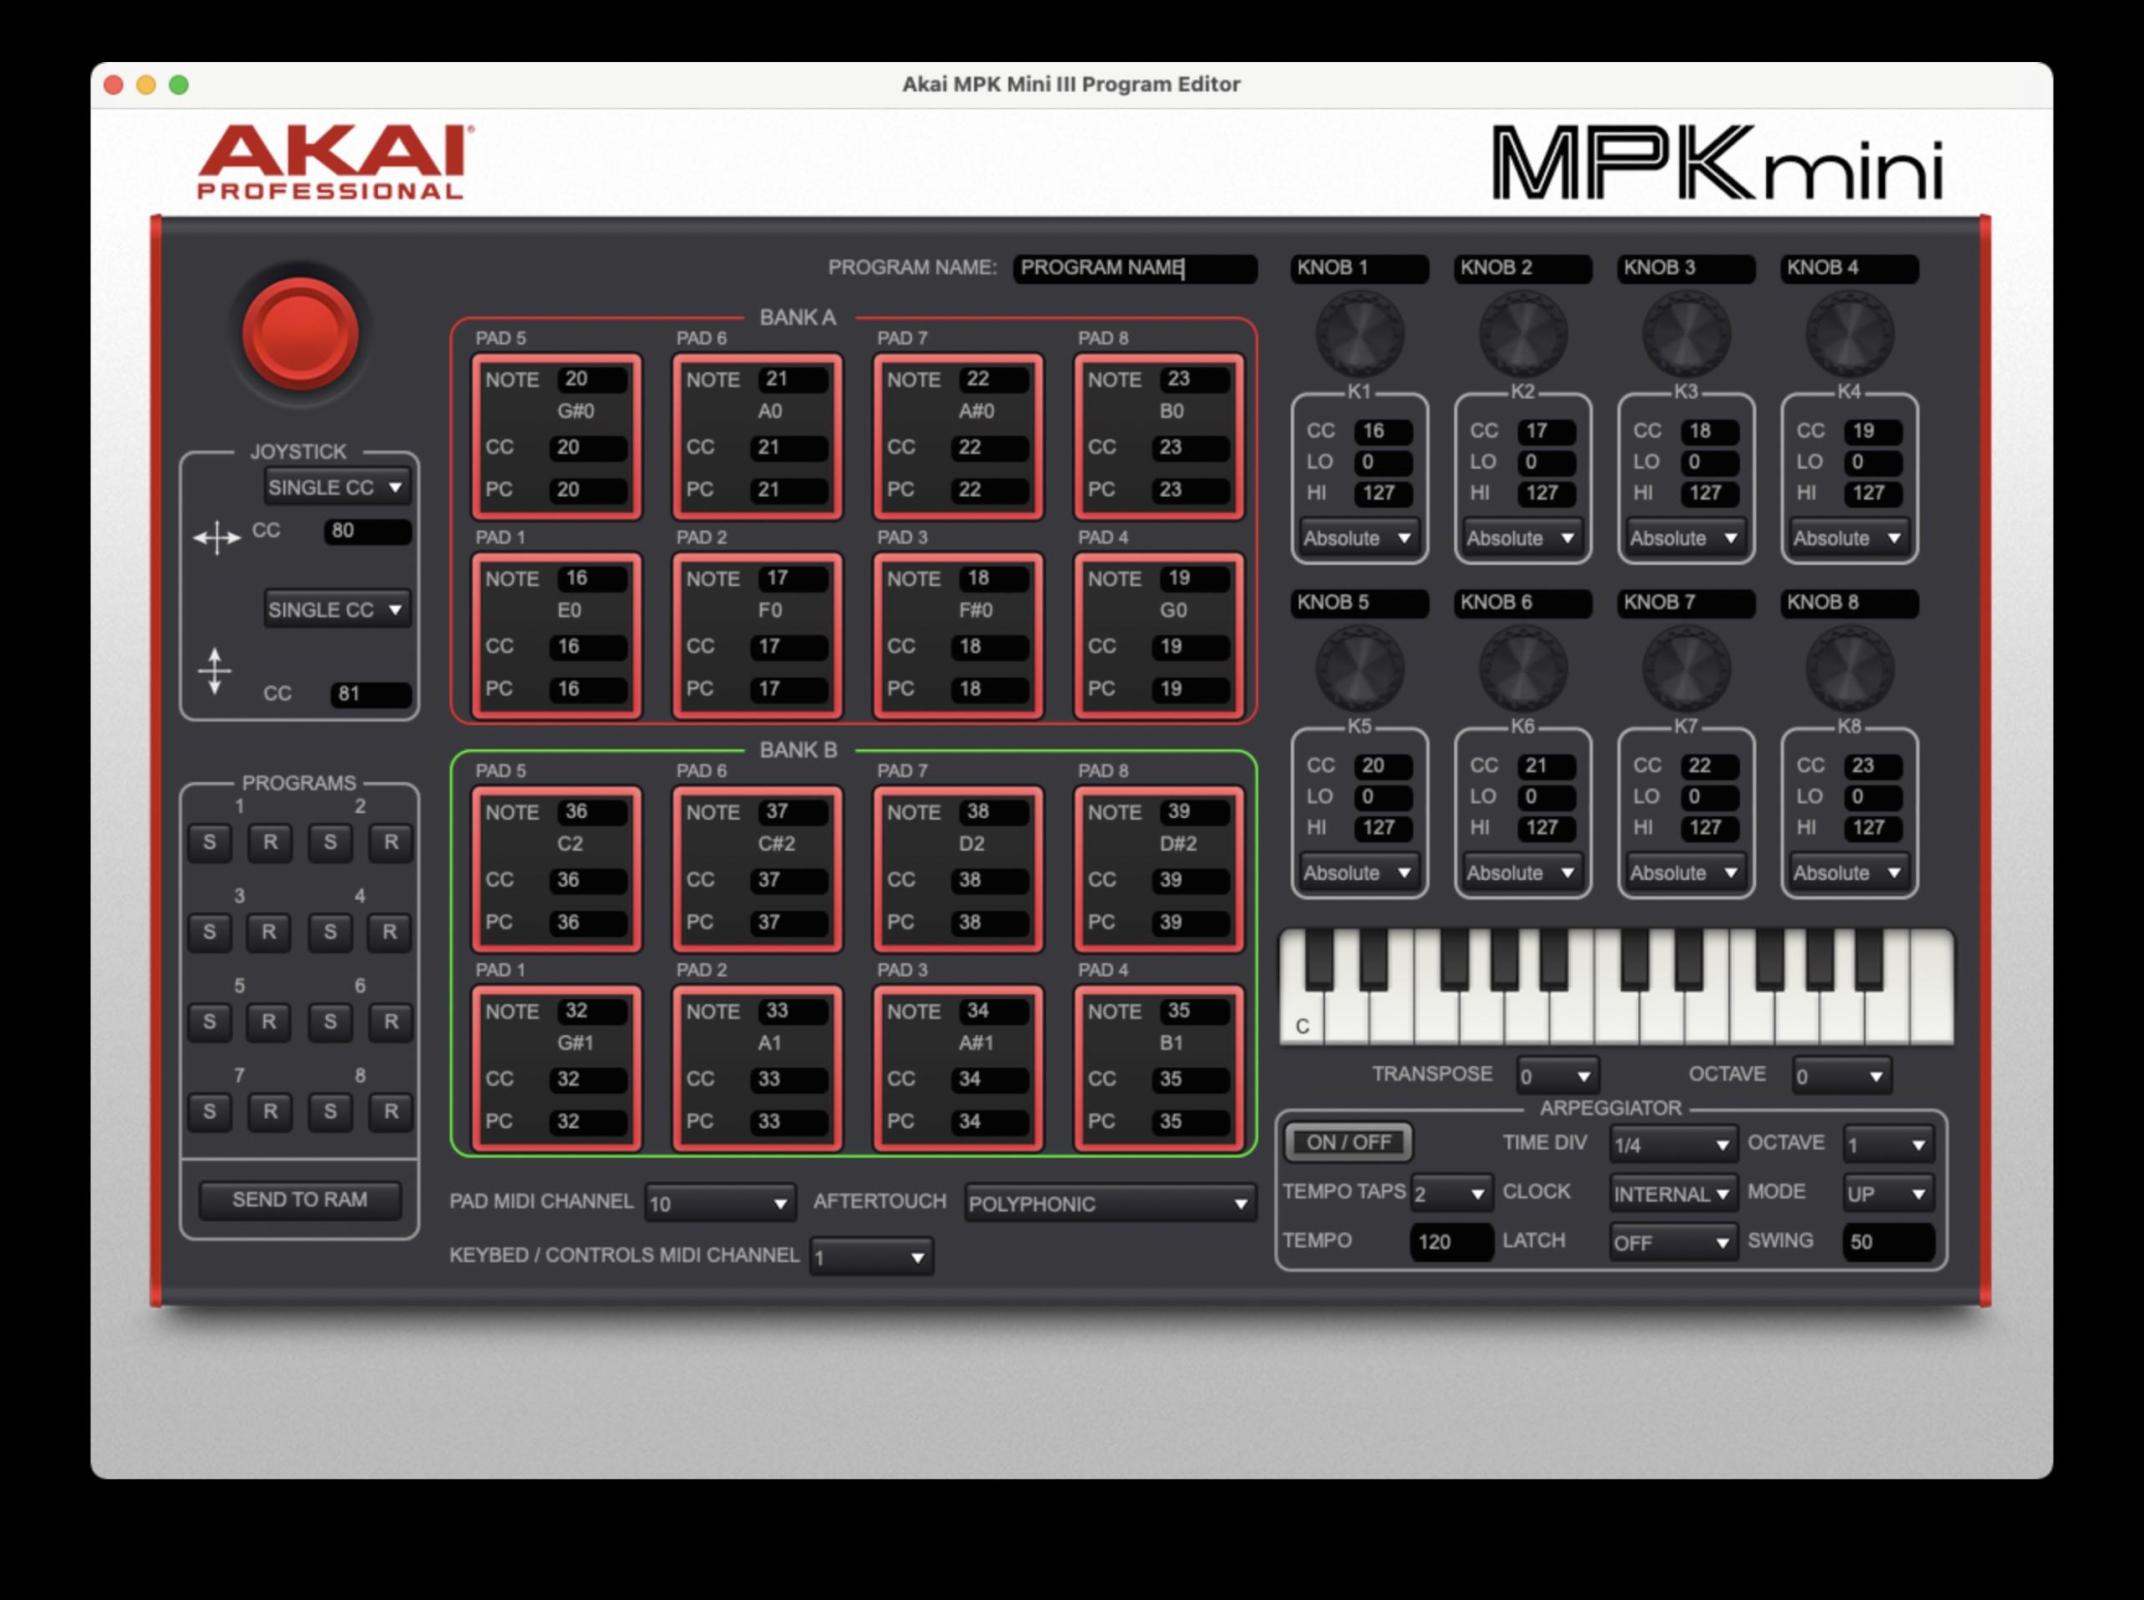
Task: Switch the joystick horizontal mode via SINGLE CC
Action: [336, 487]
